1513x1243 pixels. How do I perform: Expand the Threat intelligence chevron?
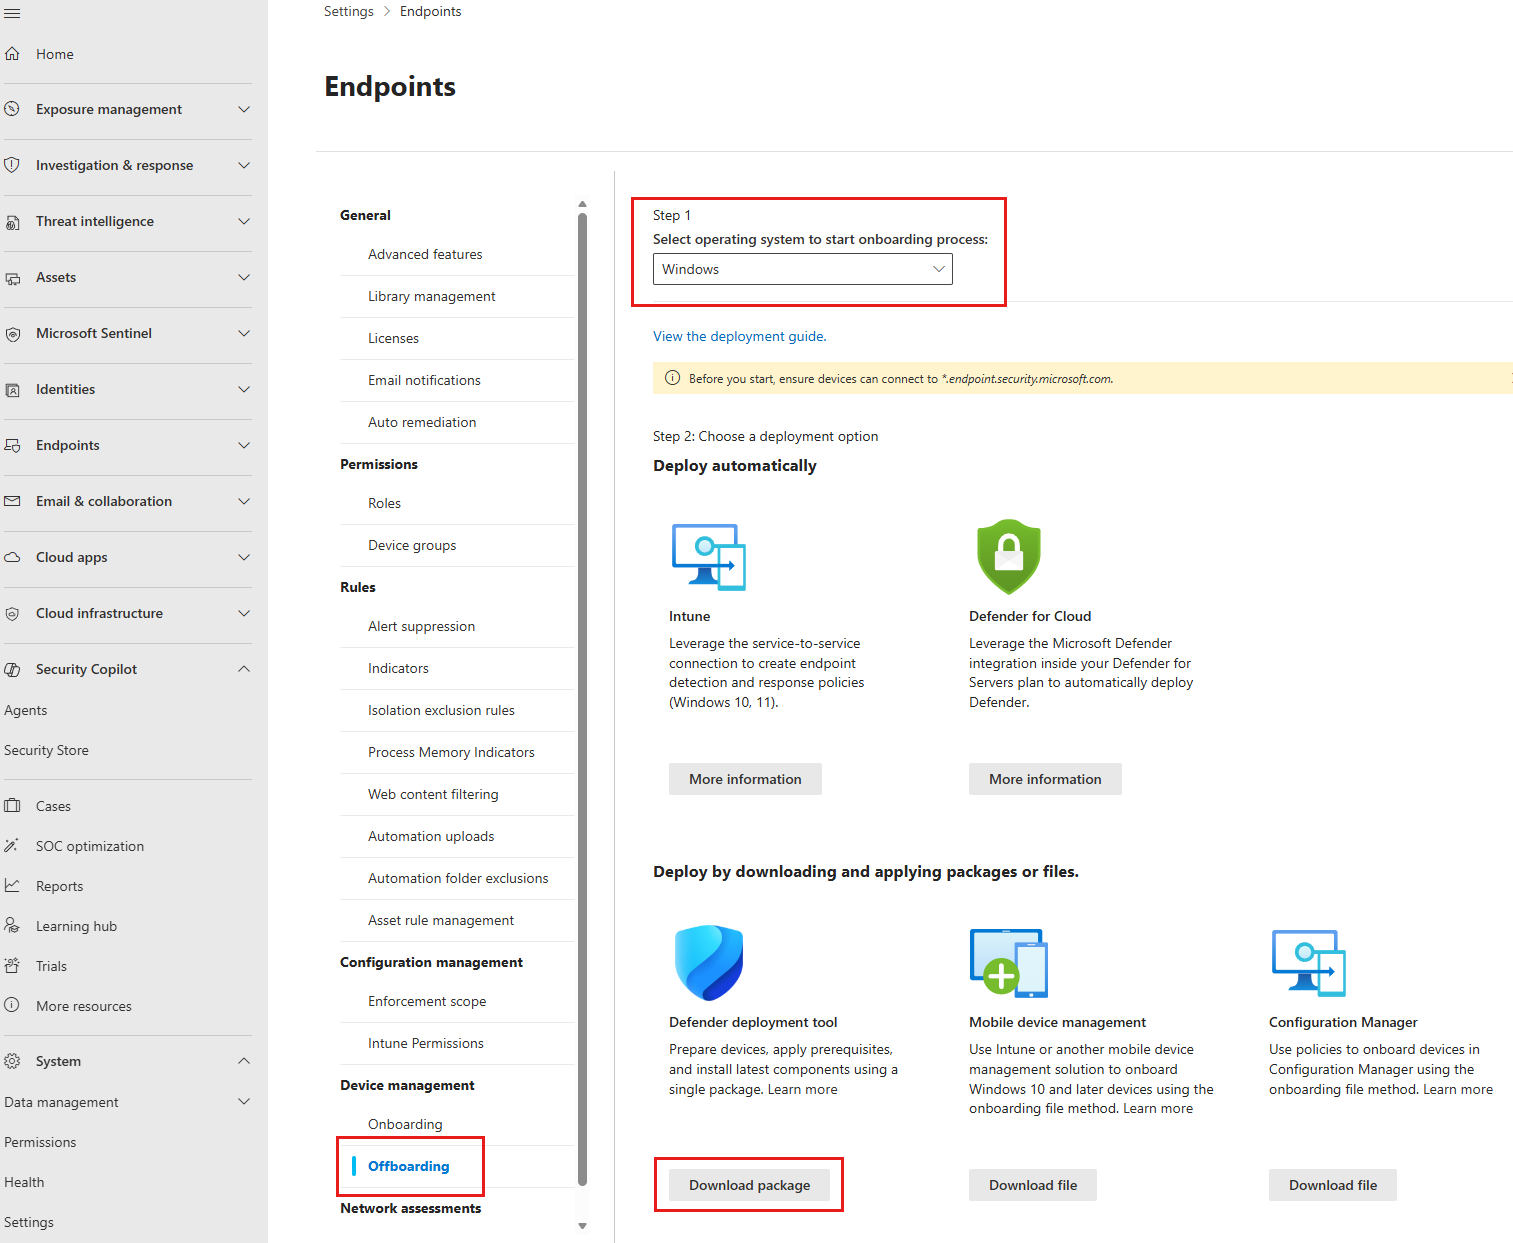[x=244, y=221]
